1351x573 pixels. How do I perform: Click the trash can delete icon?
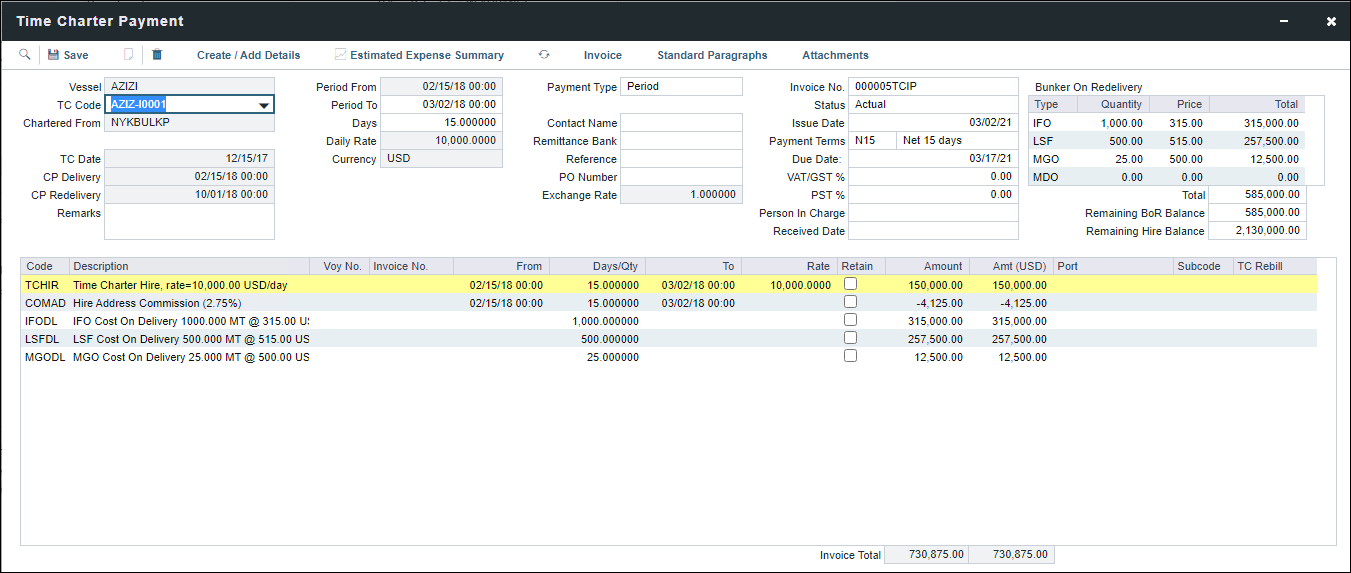coord(157,55)
